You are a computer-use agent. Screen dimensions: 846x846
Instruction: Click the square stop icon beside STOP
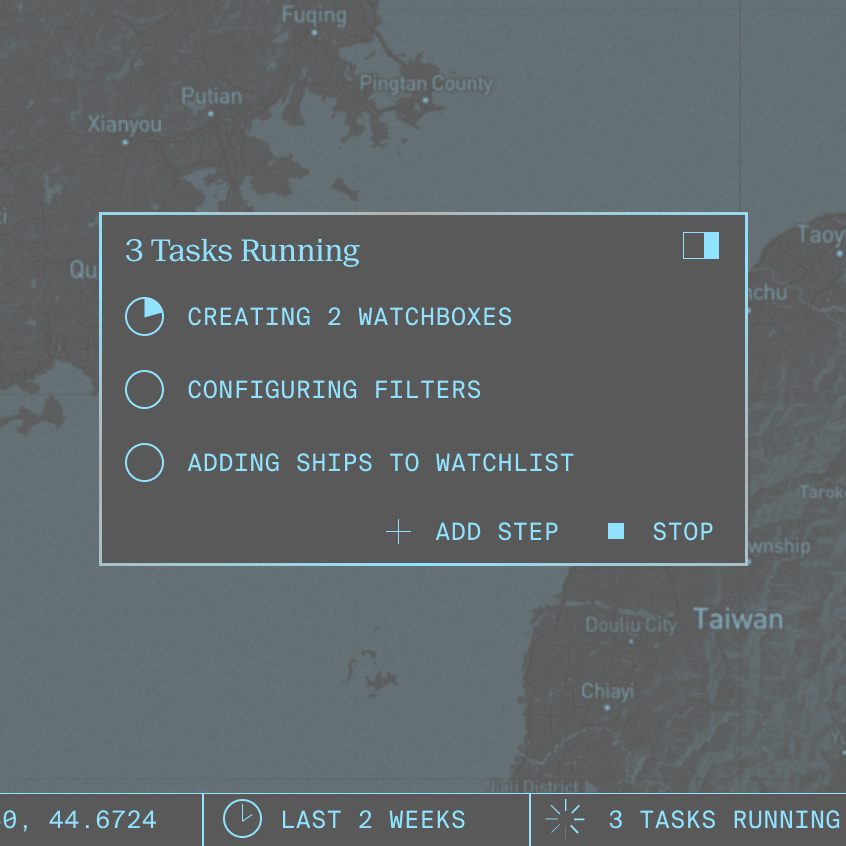coord(615,531)
